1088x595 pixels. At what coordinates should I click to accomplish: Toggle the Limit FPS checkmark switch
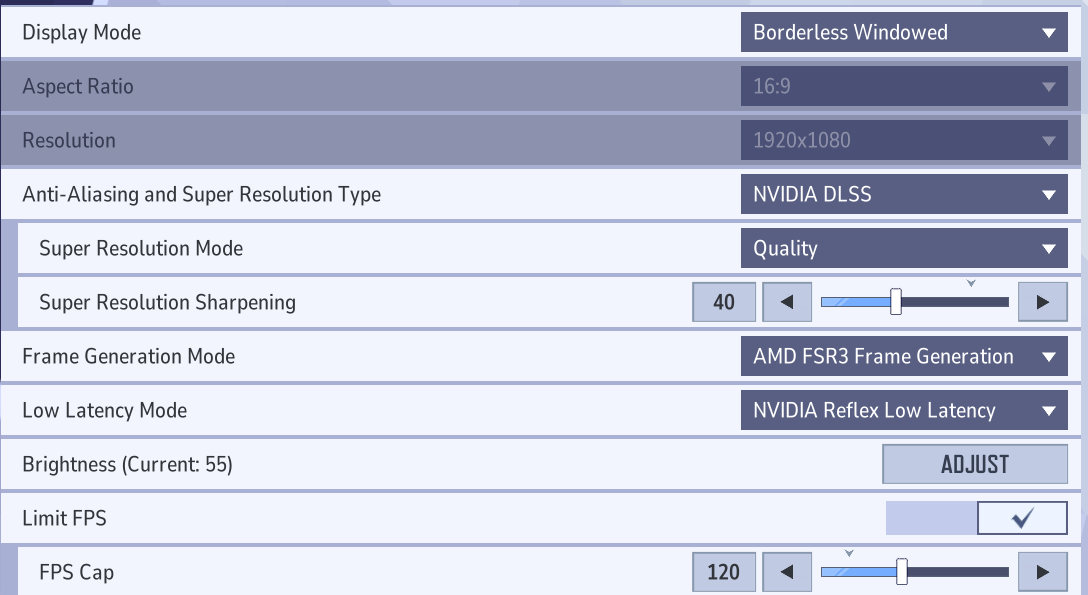click(x=1022, y=518)
